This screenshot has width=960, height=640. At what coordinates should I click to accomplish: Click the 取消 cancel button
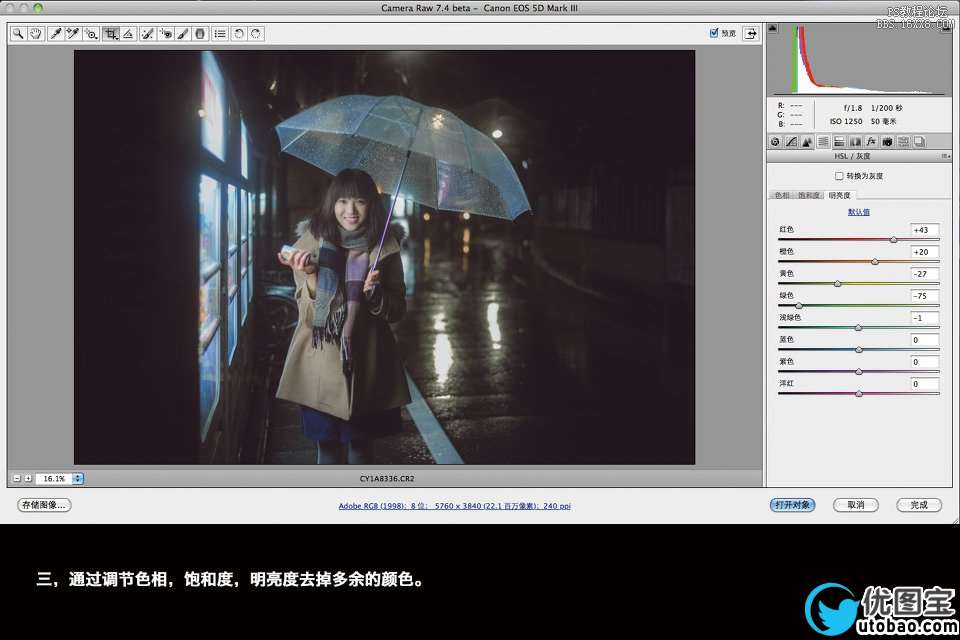point(856,505)
